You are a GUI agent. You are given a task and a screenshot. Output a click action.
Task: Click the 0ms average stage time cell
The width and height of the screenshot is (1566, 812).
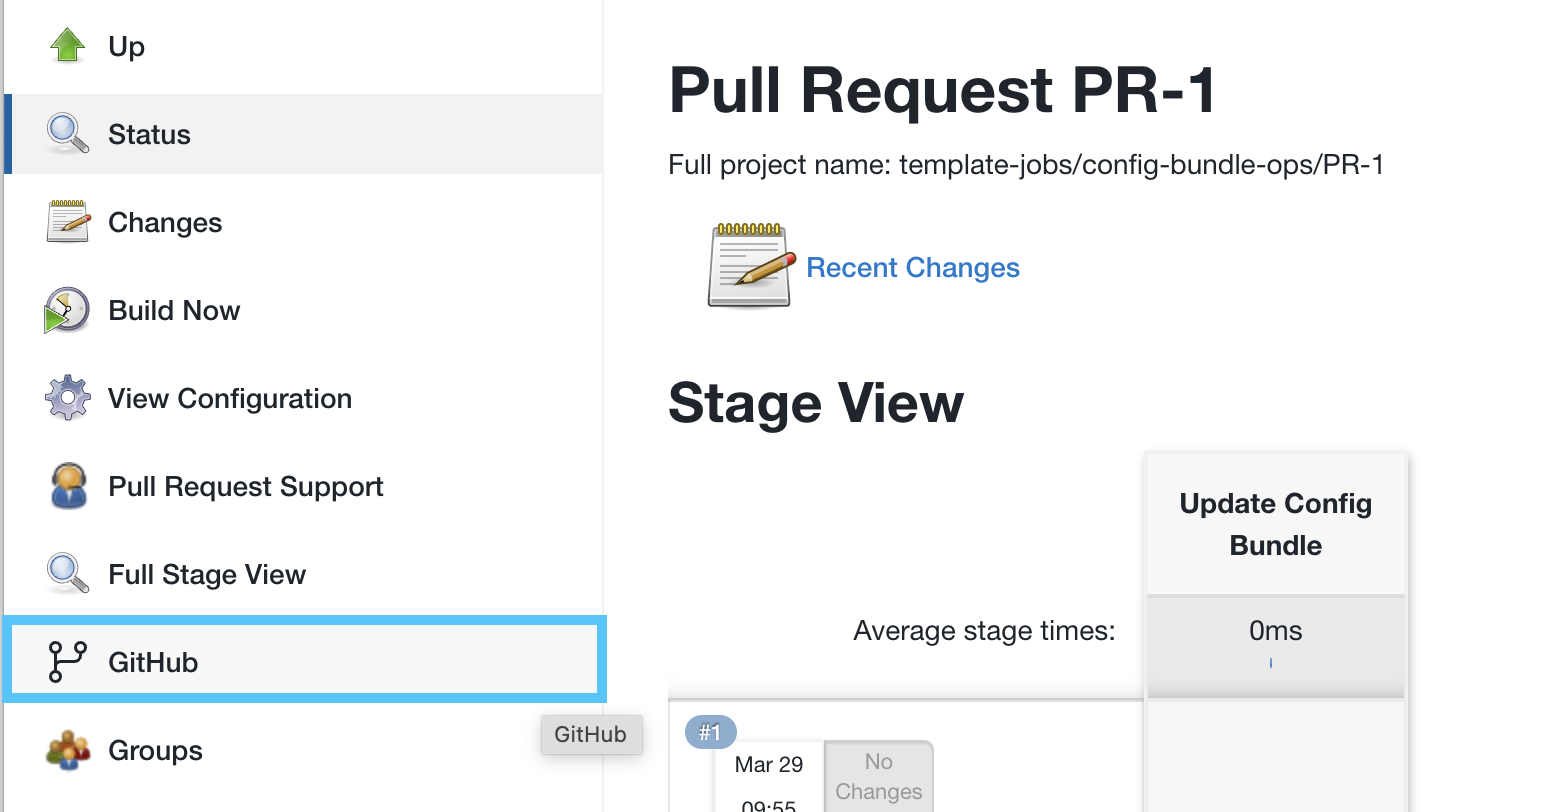tap(1275, 630)
